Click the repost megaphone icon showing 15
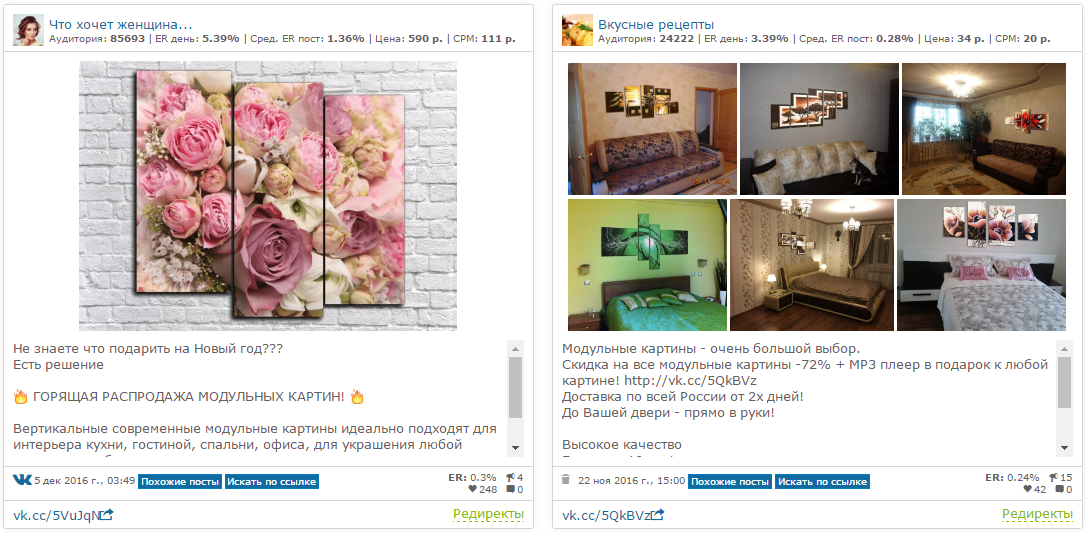 pyautogui.click(x=1053, y=477)
